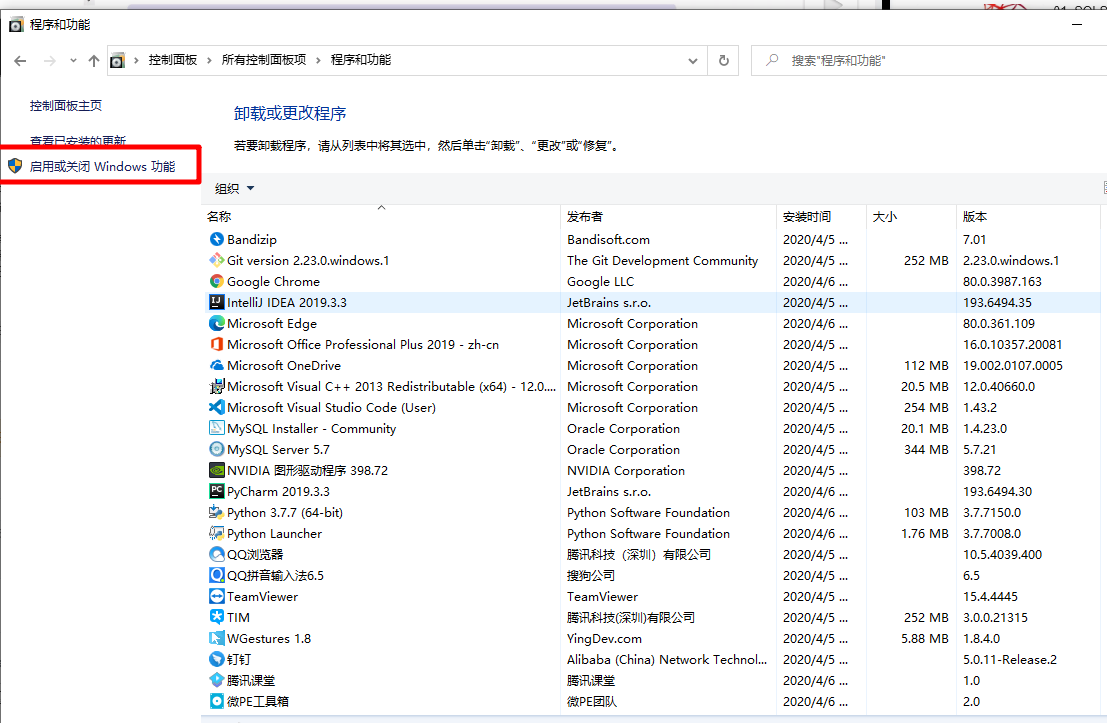Expand the address bar history chevron

pos(692,59)
